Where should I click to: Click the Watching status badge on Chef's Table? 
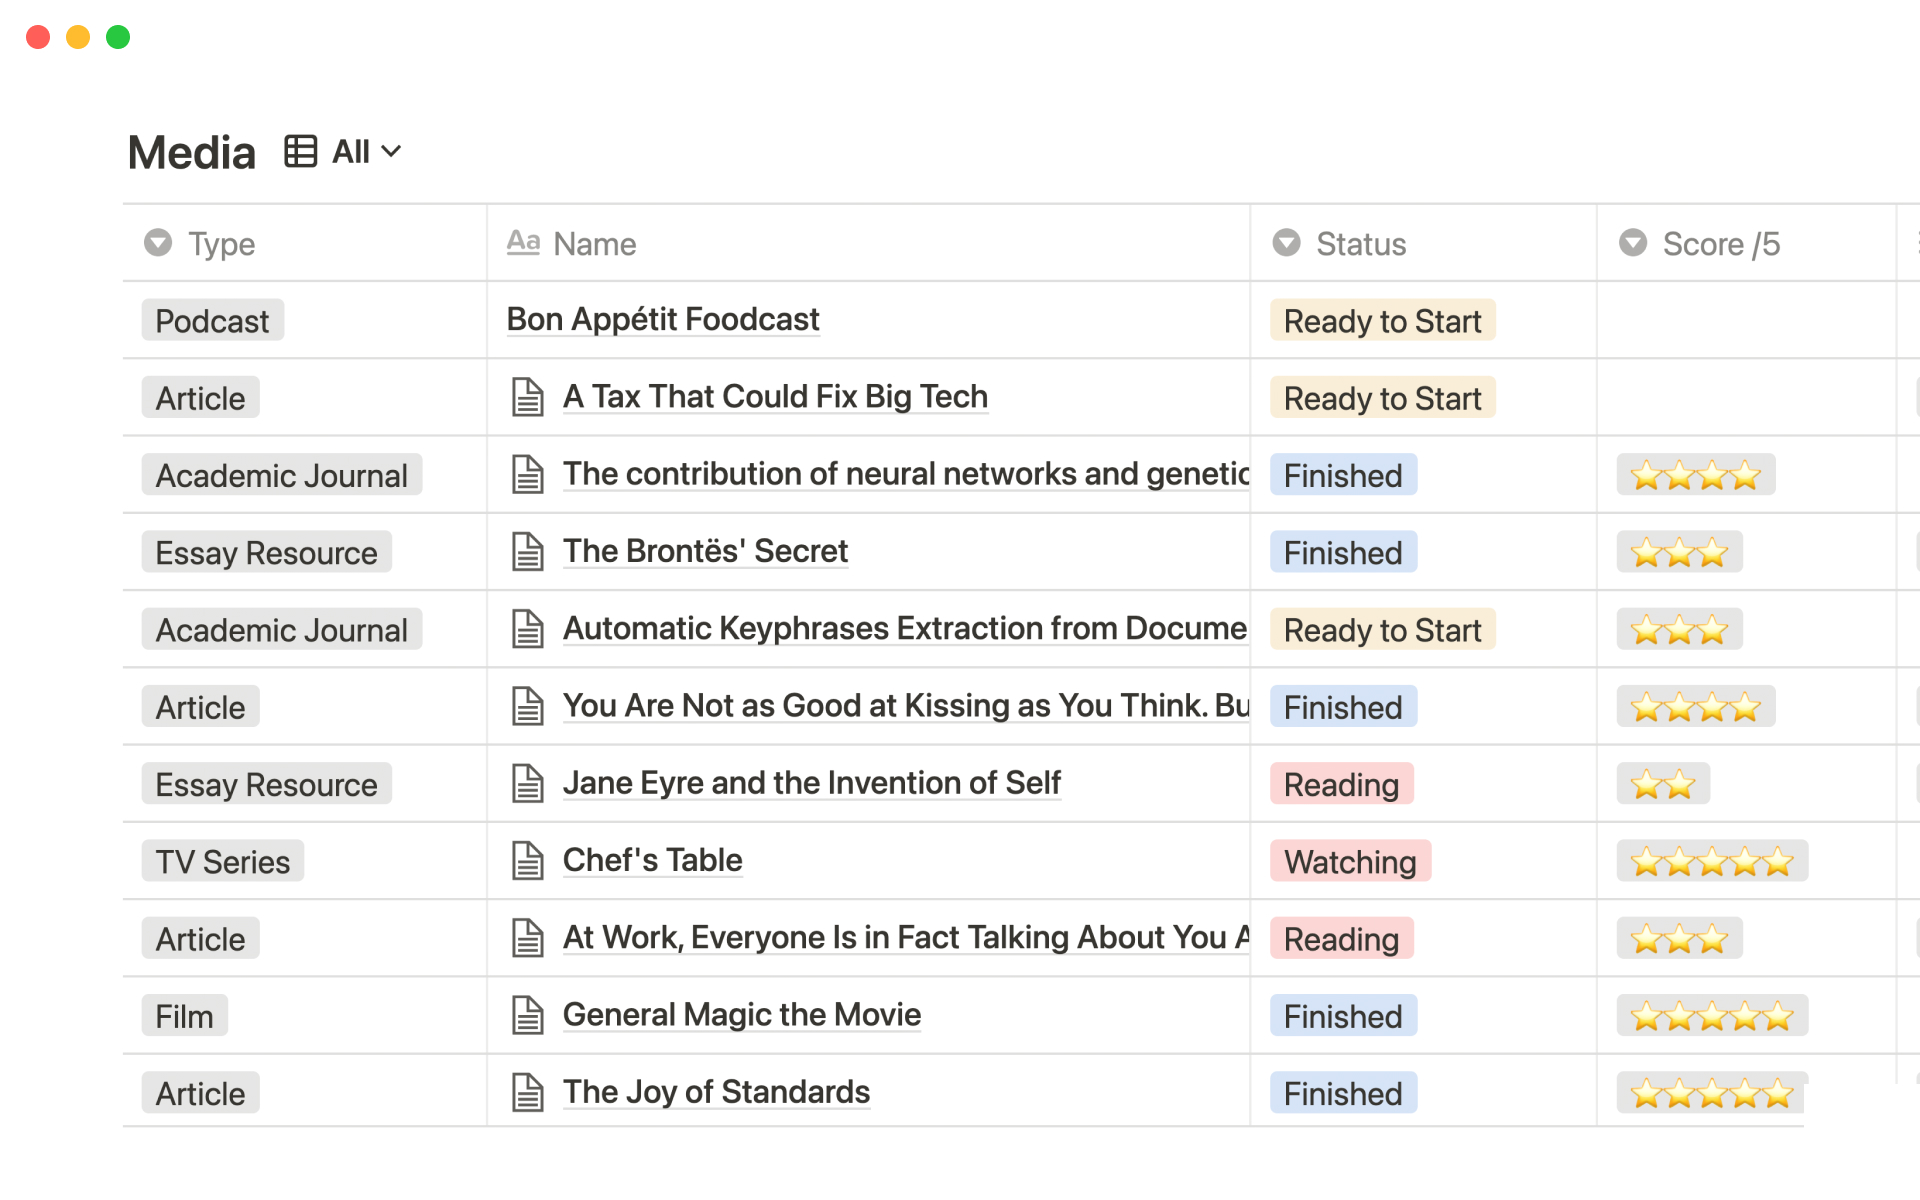1348,861
